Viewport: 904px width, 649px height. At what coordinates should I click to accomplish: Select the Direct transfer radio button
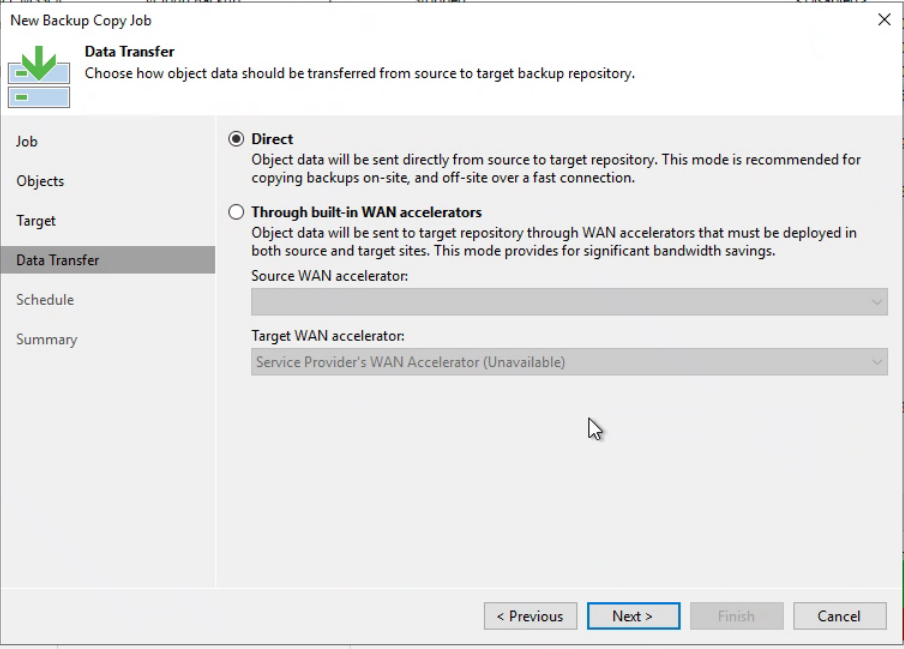tap(236, 139)
